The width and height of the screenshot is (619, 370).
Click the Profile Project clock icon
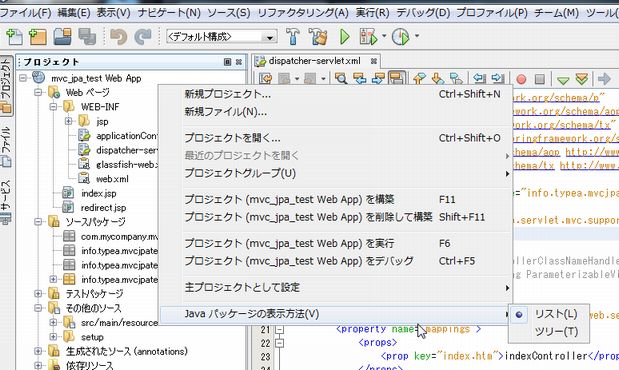[x=401, y=37]
